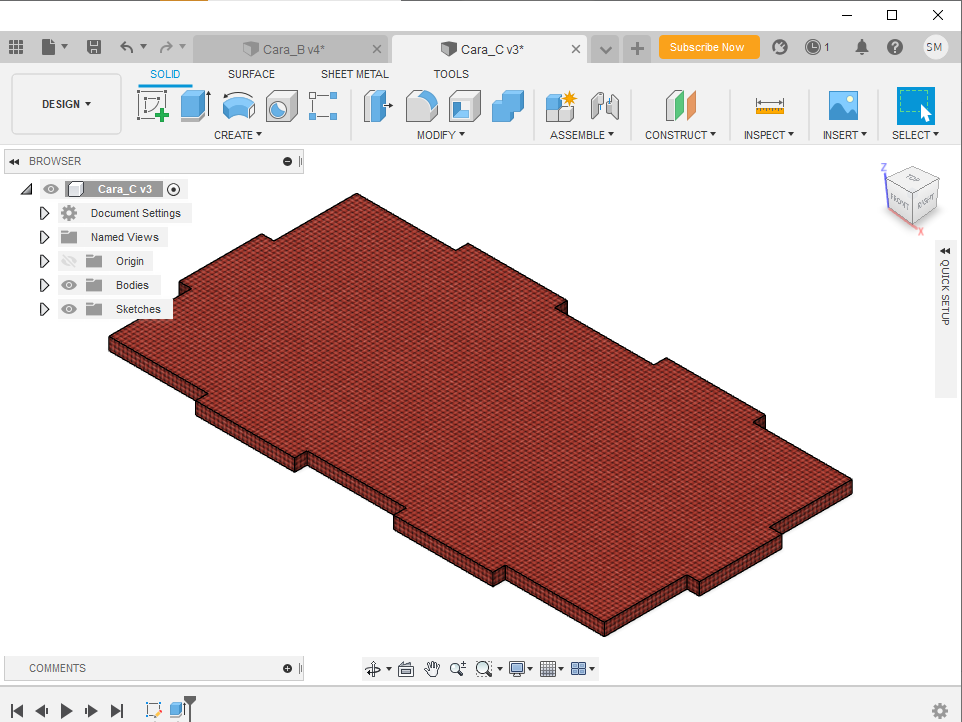Close the Cara_C v3 tab
Screen dimensions: 962x722
click(x=575, y=49)
